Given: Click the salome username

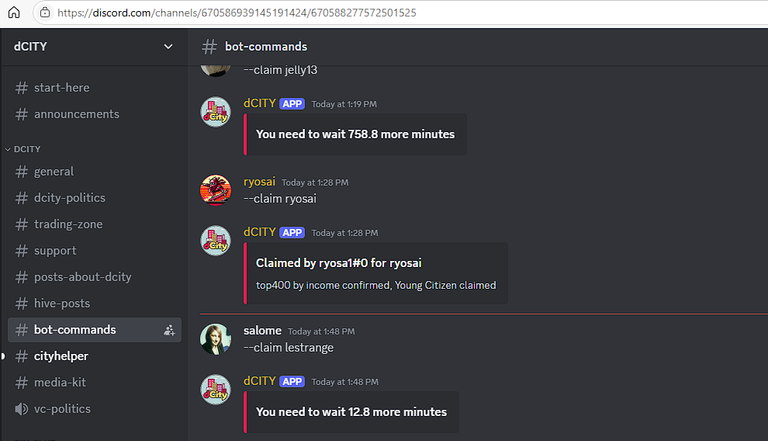Looking at the screenshot, I should [262, 331].
